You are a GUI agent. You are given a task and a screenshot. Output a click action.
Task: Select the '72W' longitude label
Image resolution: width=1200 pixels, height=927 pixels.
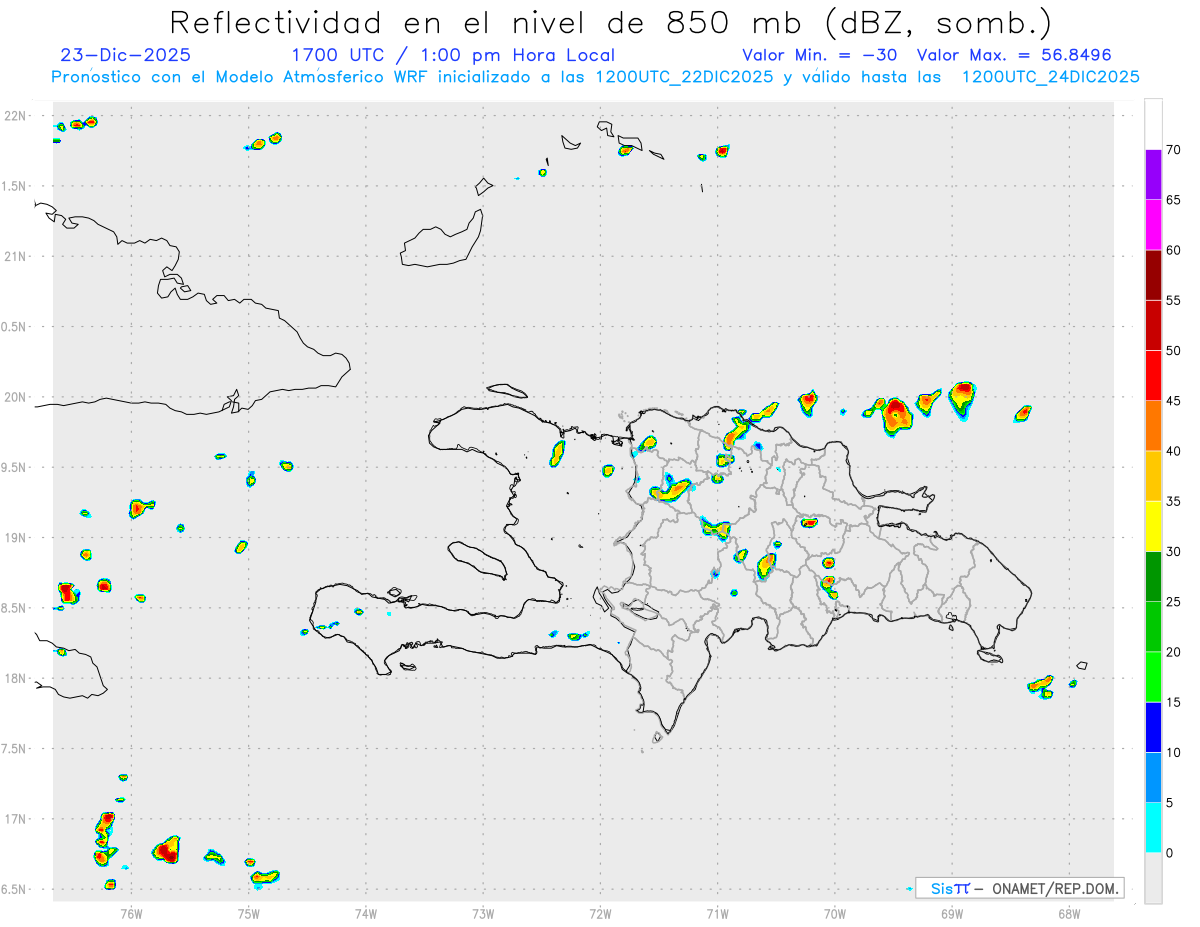600,913
